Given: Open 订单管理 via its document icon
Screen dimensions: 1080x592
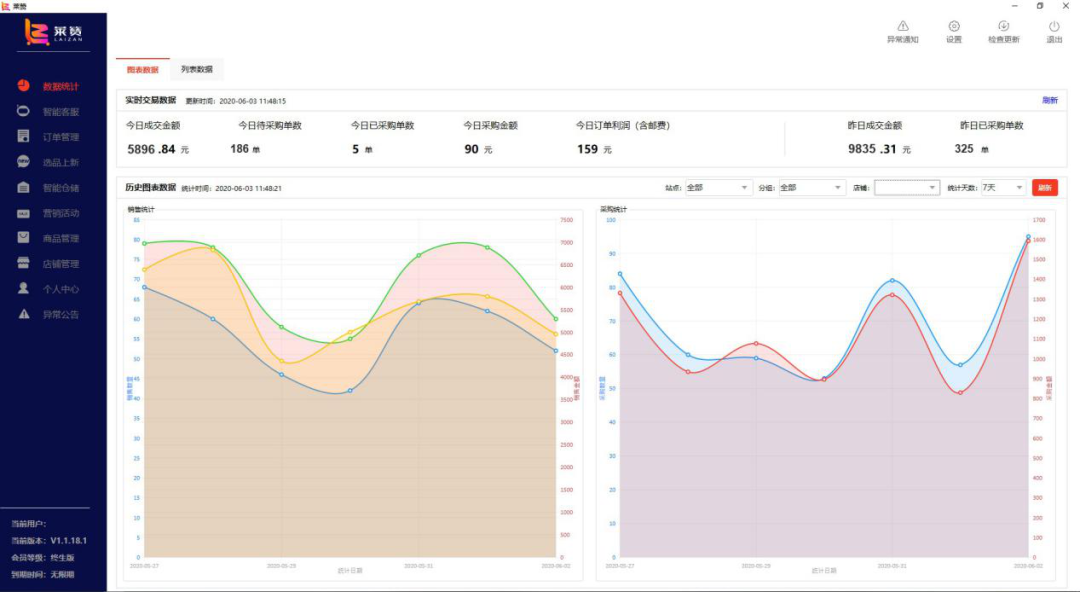Looking at the screenshot, I should (23, 136).
